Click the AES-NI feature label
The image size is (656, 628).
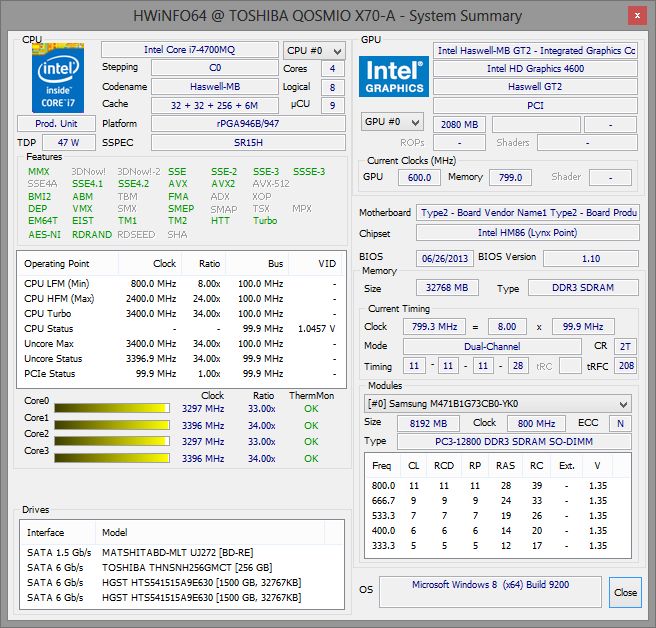click(44, 235)
